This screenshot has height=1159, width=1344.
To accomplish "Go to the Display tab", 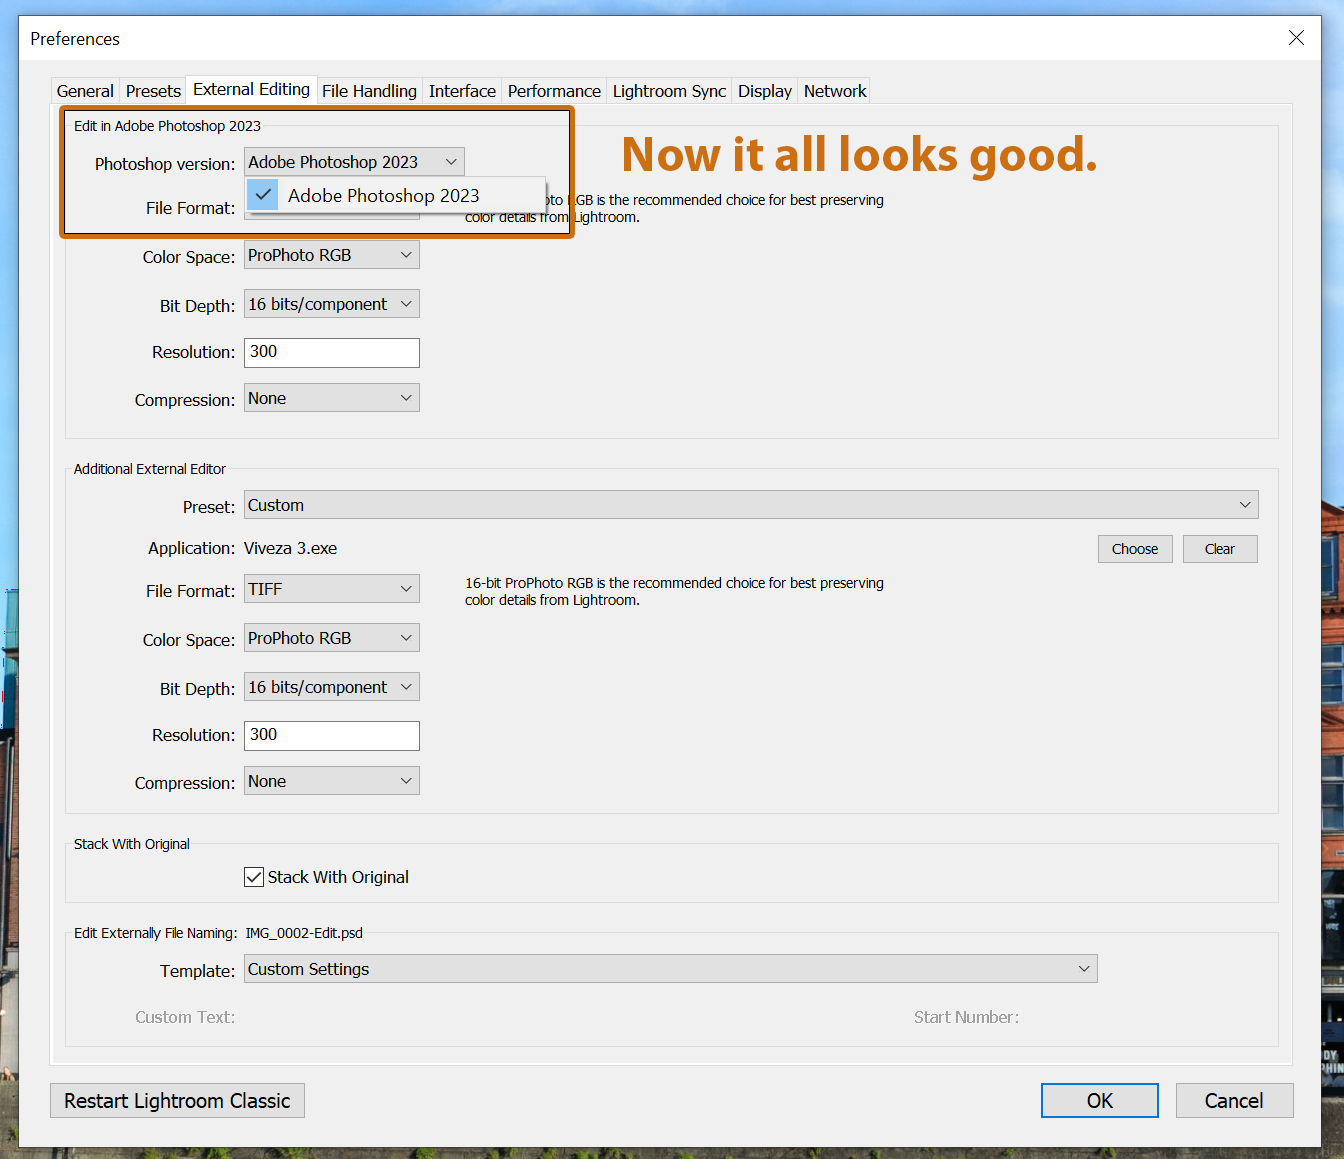I will (765, 91).
